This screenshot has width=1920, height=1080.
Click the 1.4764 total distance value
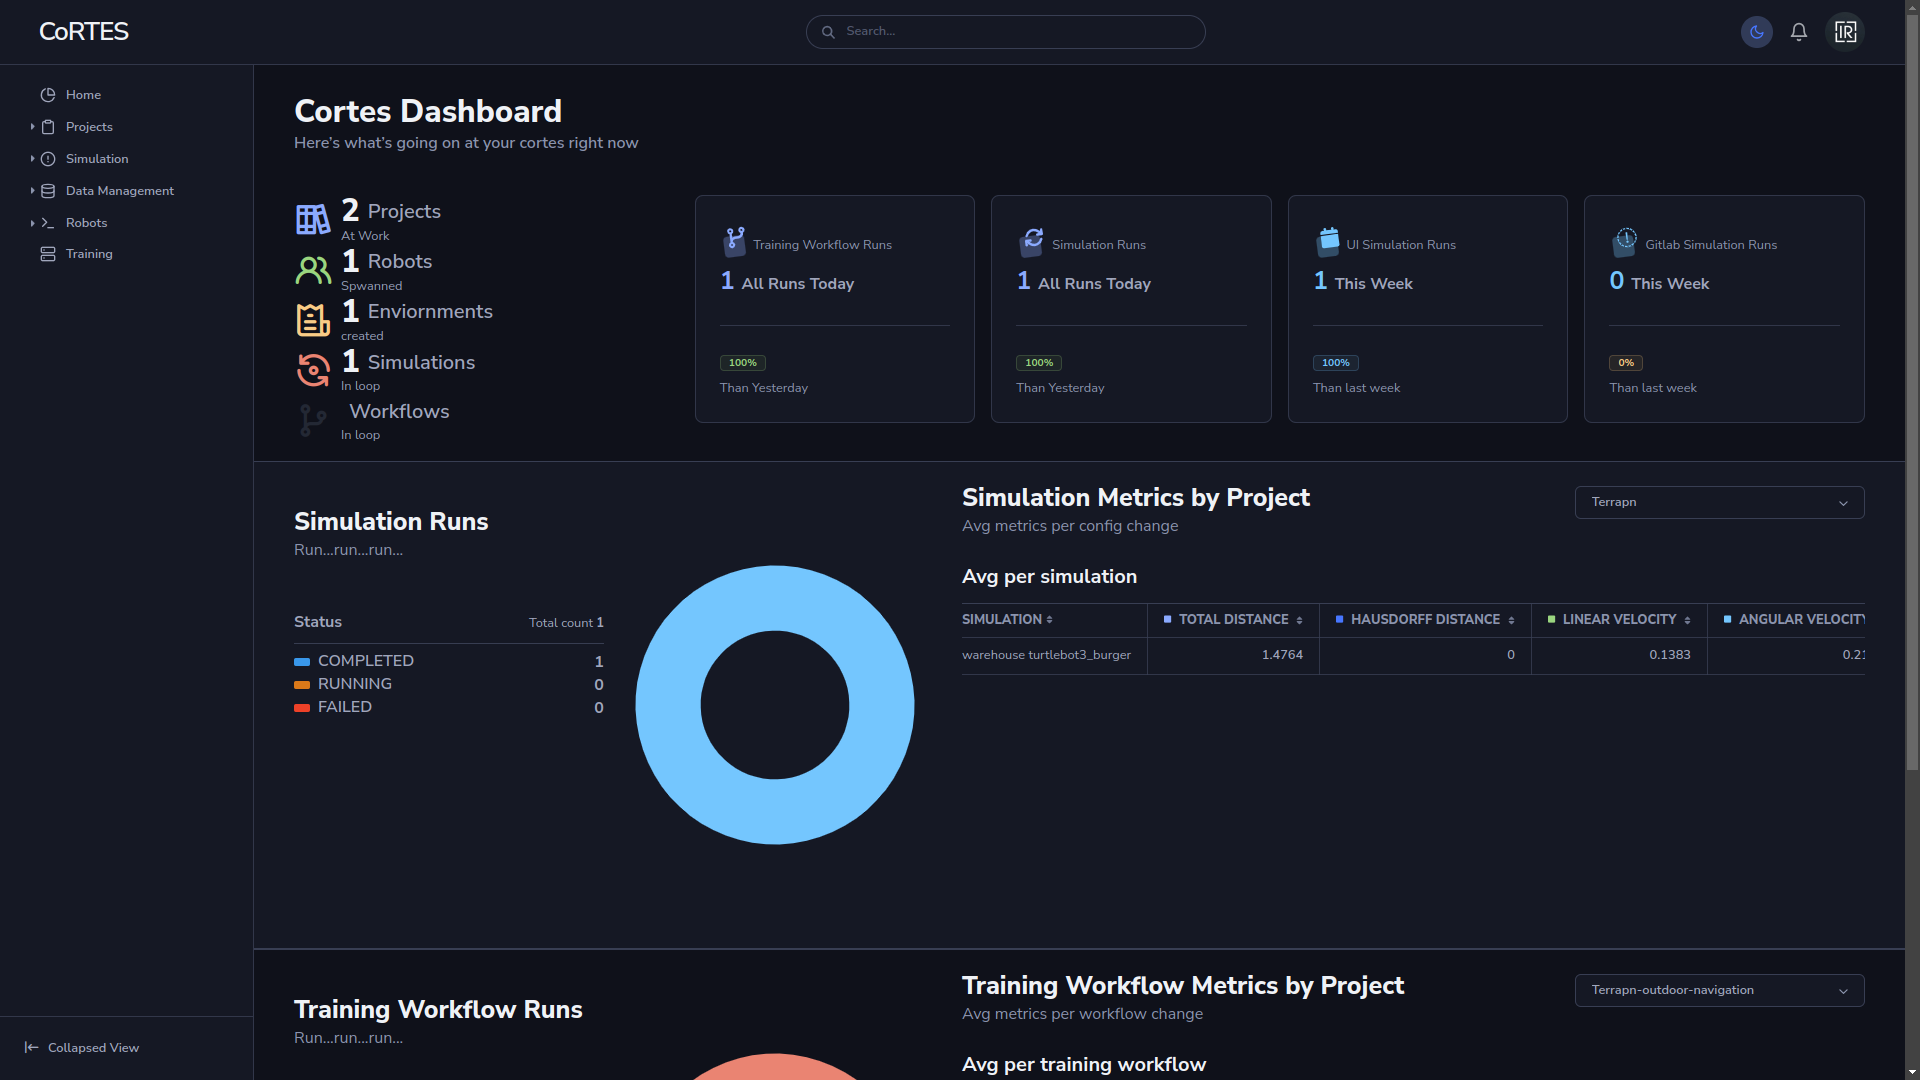(x=1282, y=655)
